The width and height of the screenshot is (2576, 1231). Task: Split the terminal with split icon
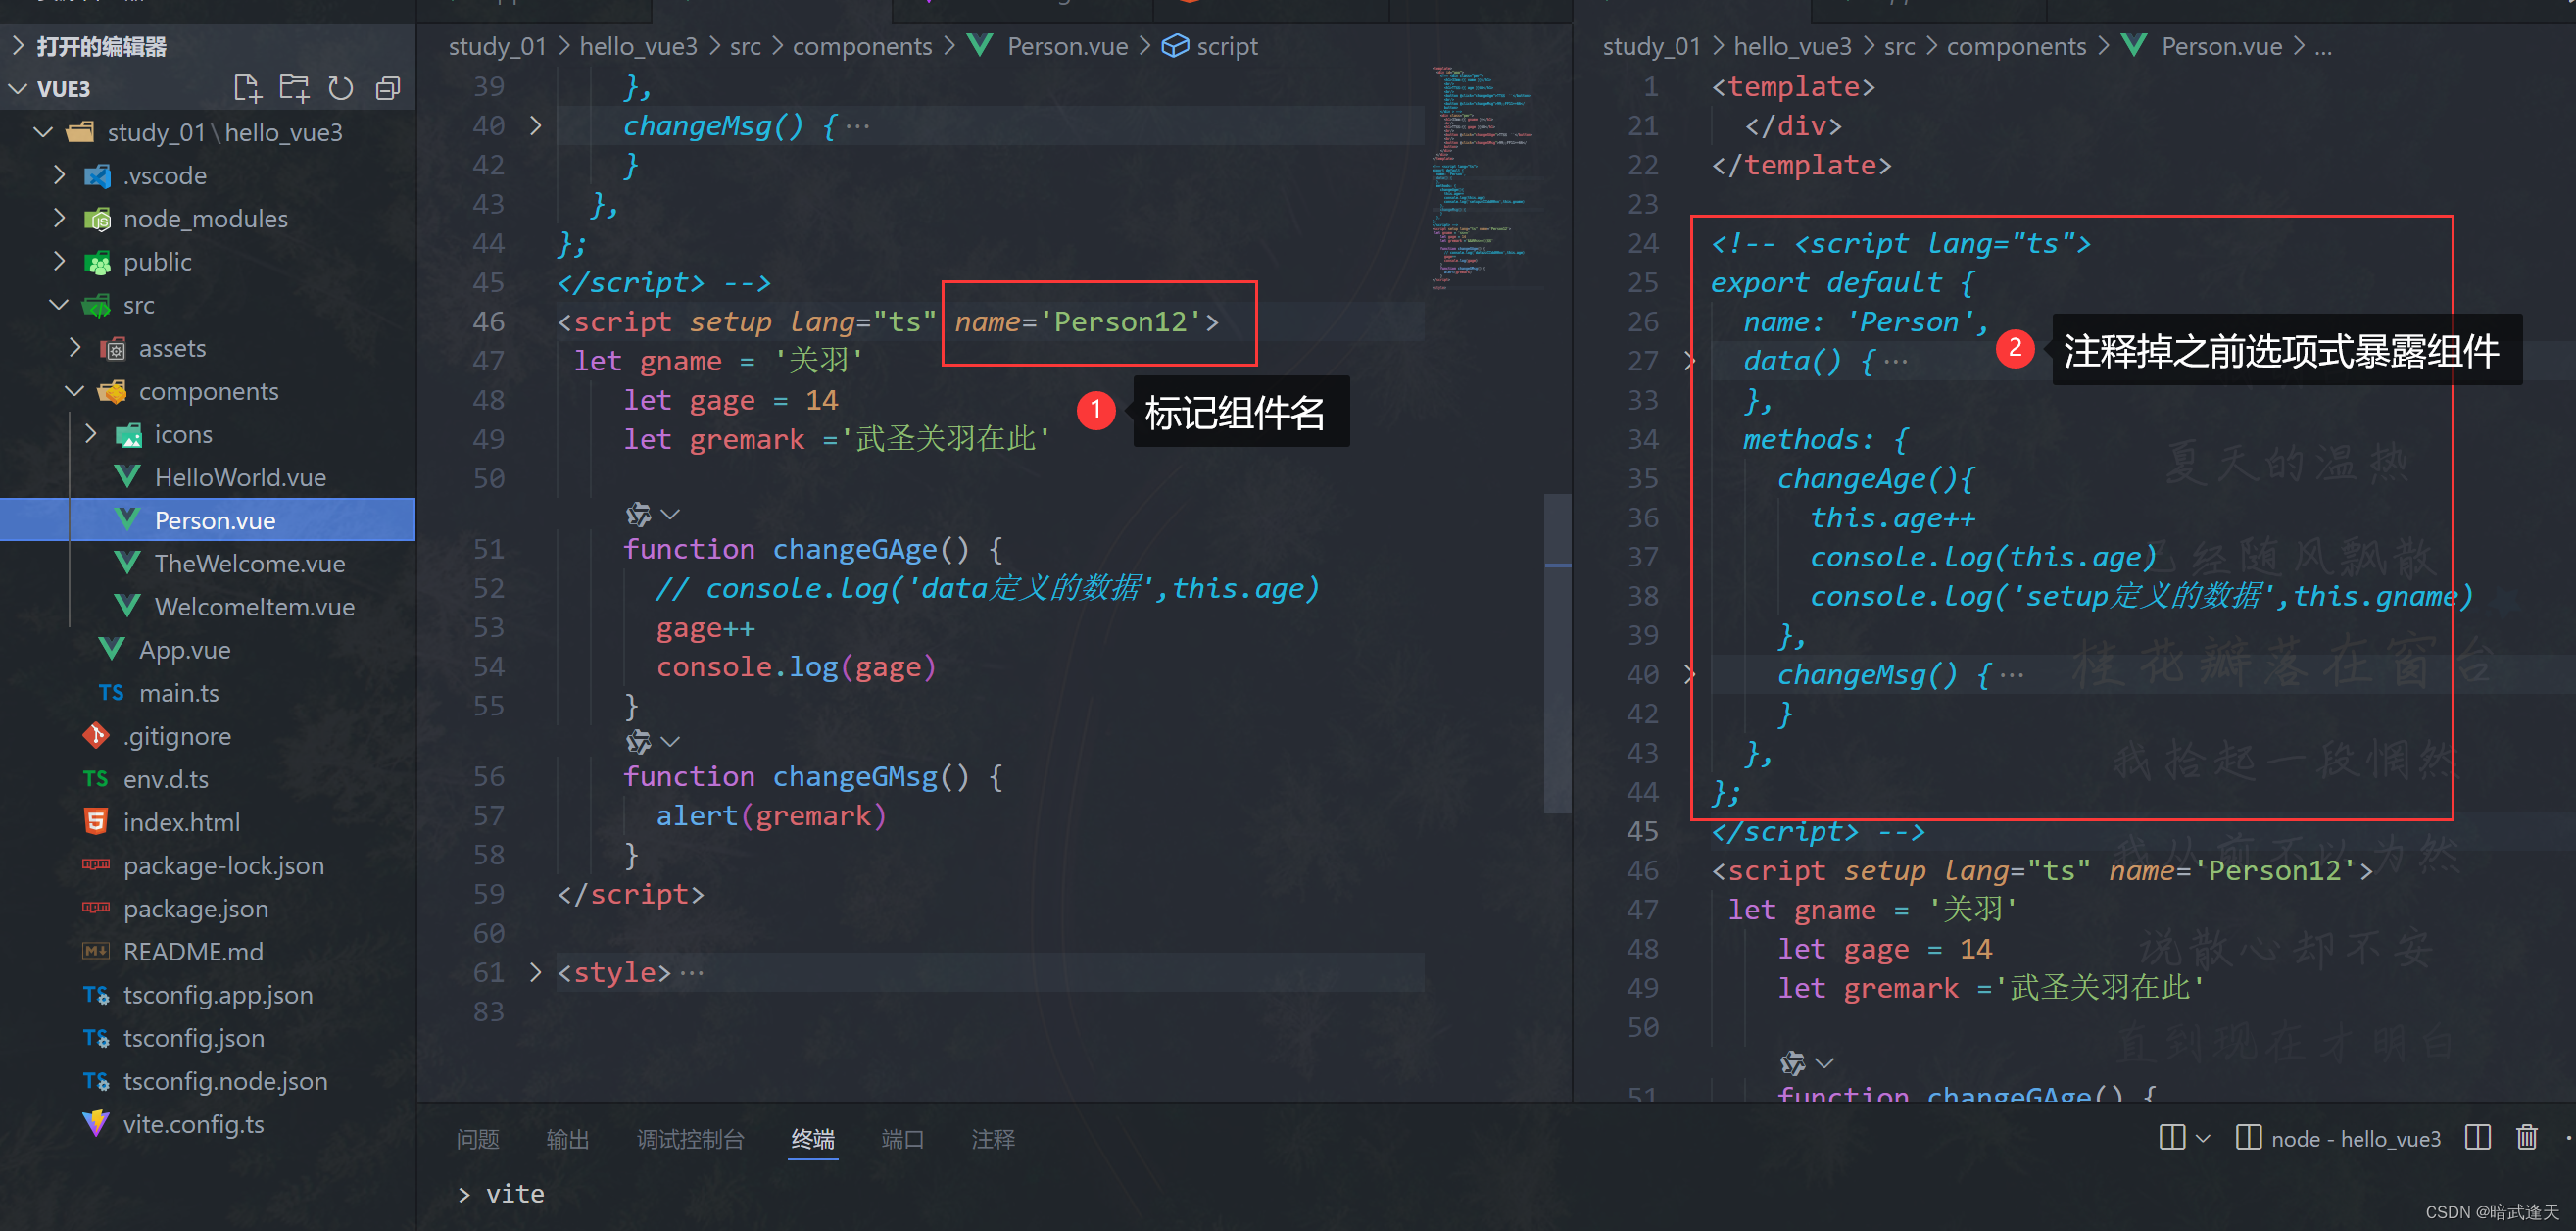pyautogui.click(x=2477, y=1138)
